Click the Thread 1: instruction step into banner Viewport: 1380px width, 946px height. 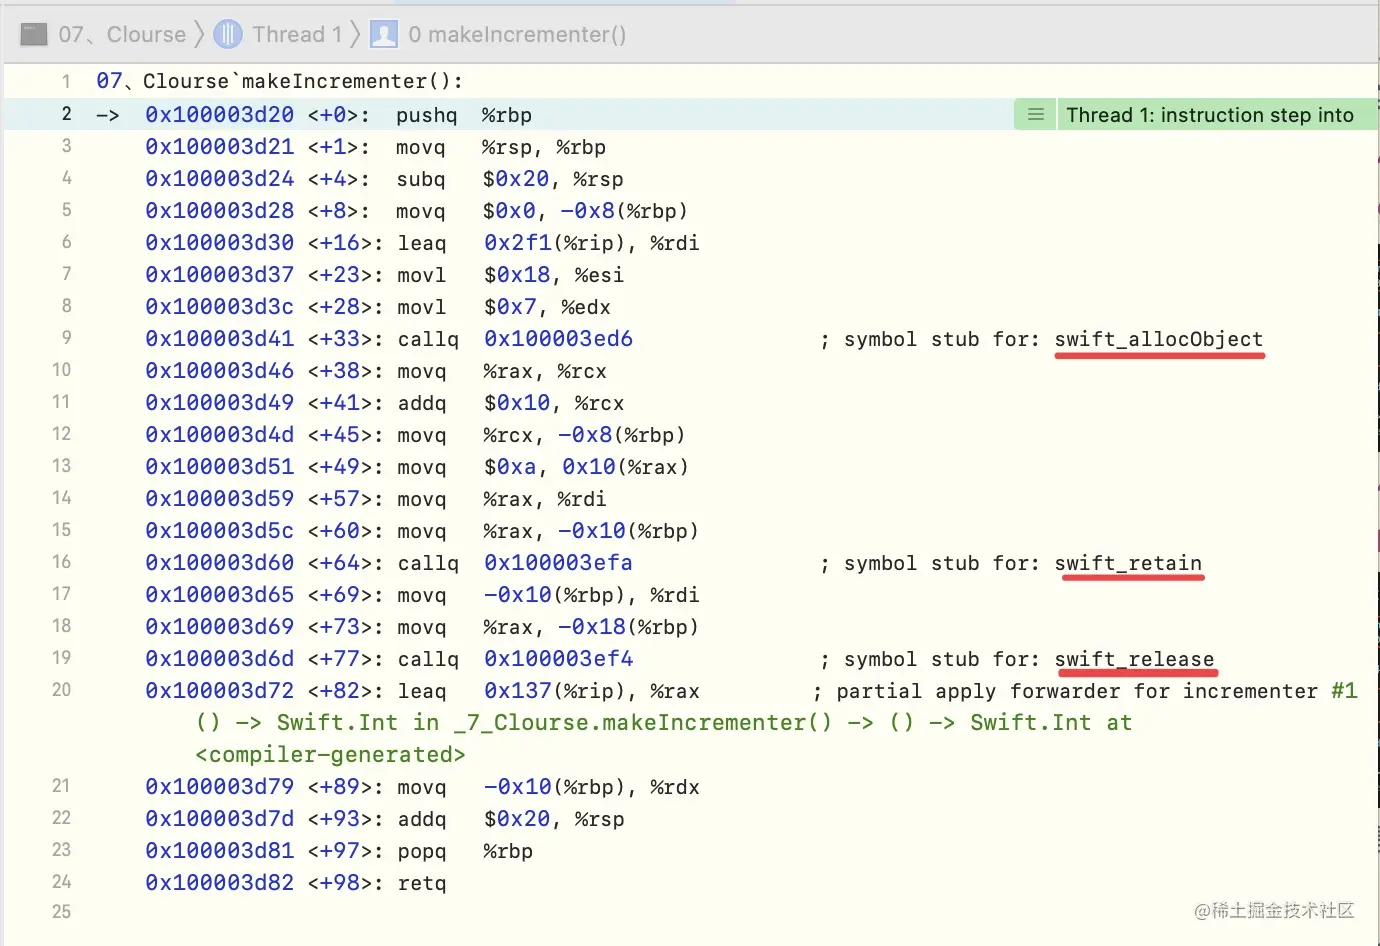tap(1210, 115)
